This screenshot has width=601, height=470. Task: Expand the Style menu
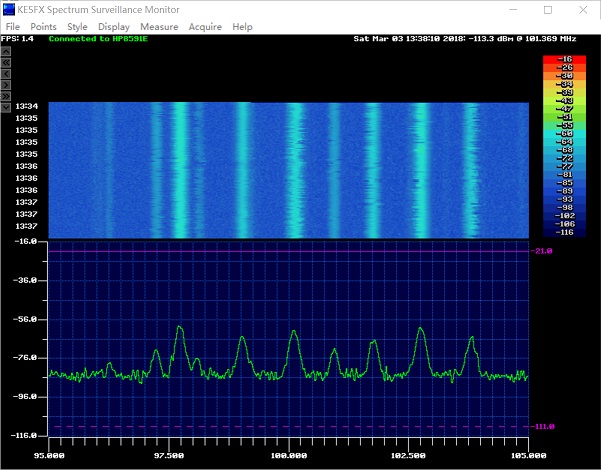point(77,27)
